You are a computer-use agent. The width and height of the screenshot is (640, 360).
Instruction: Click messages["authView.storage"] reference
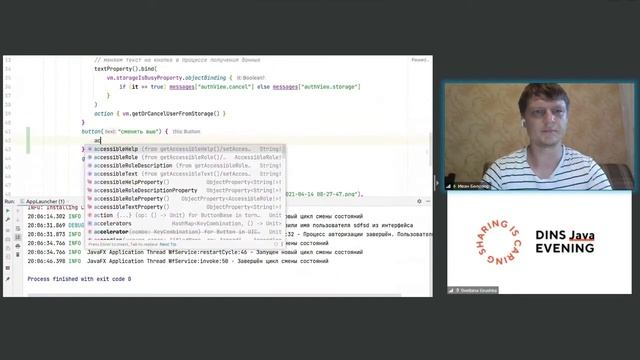click(x=316, y=87)
